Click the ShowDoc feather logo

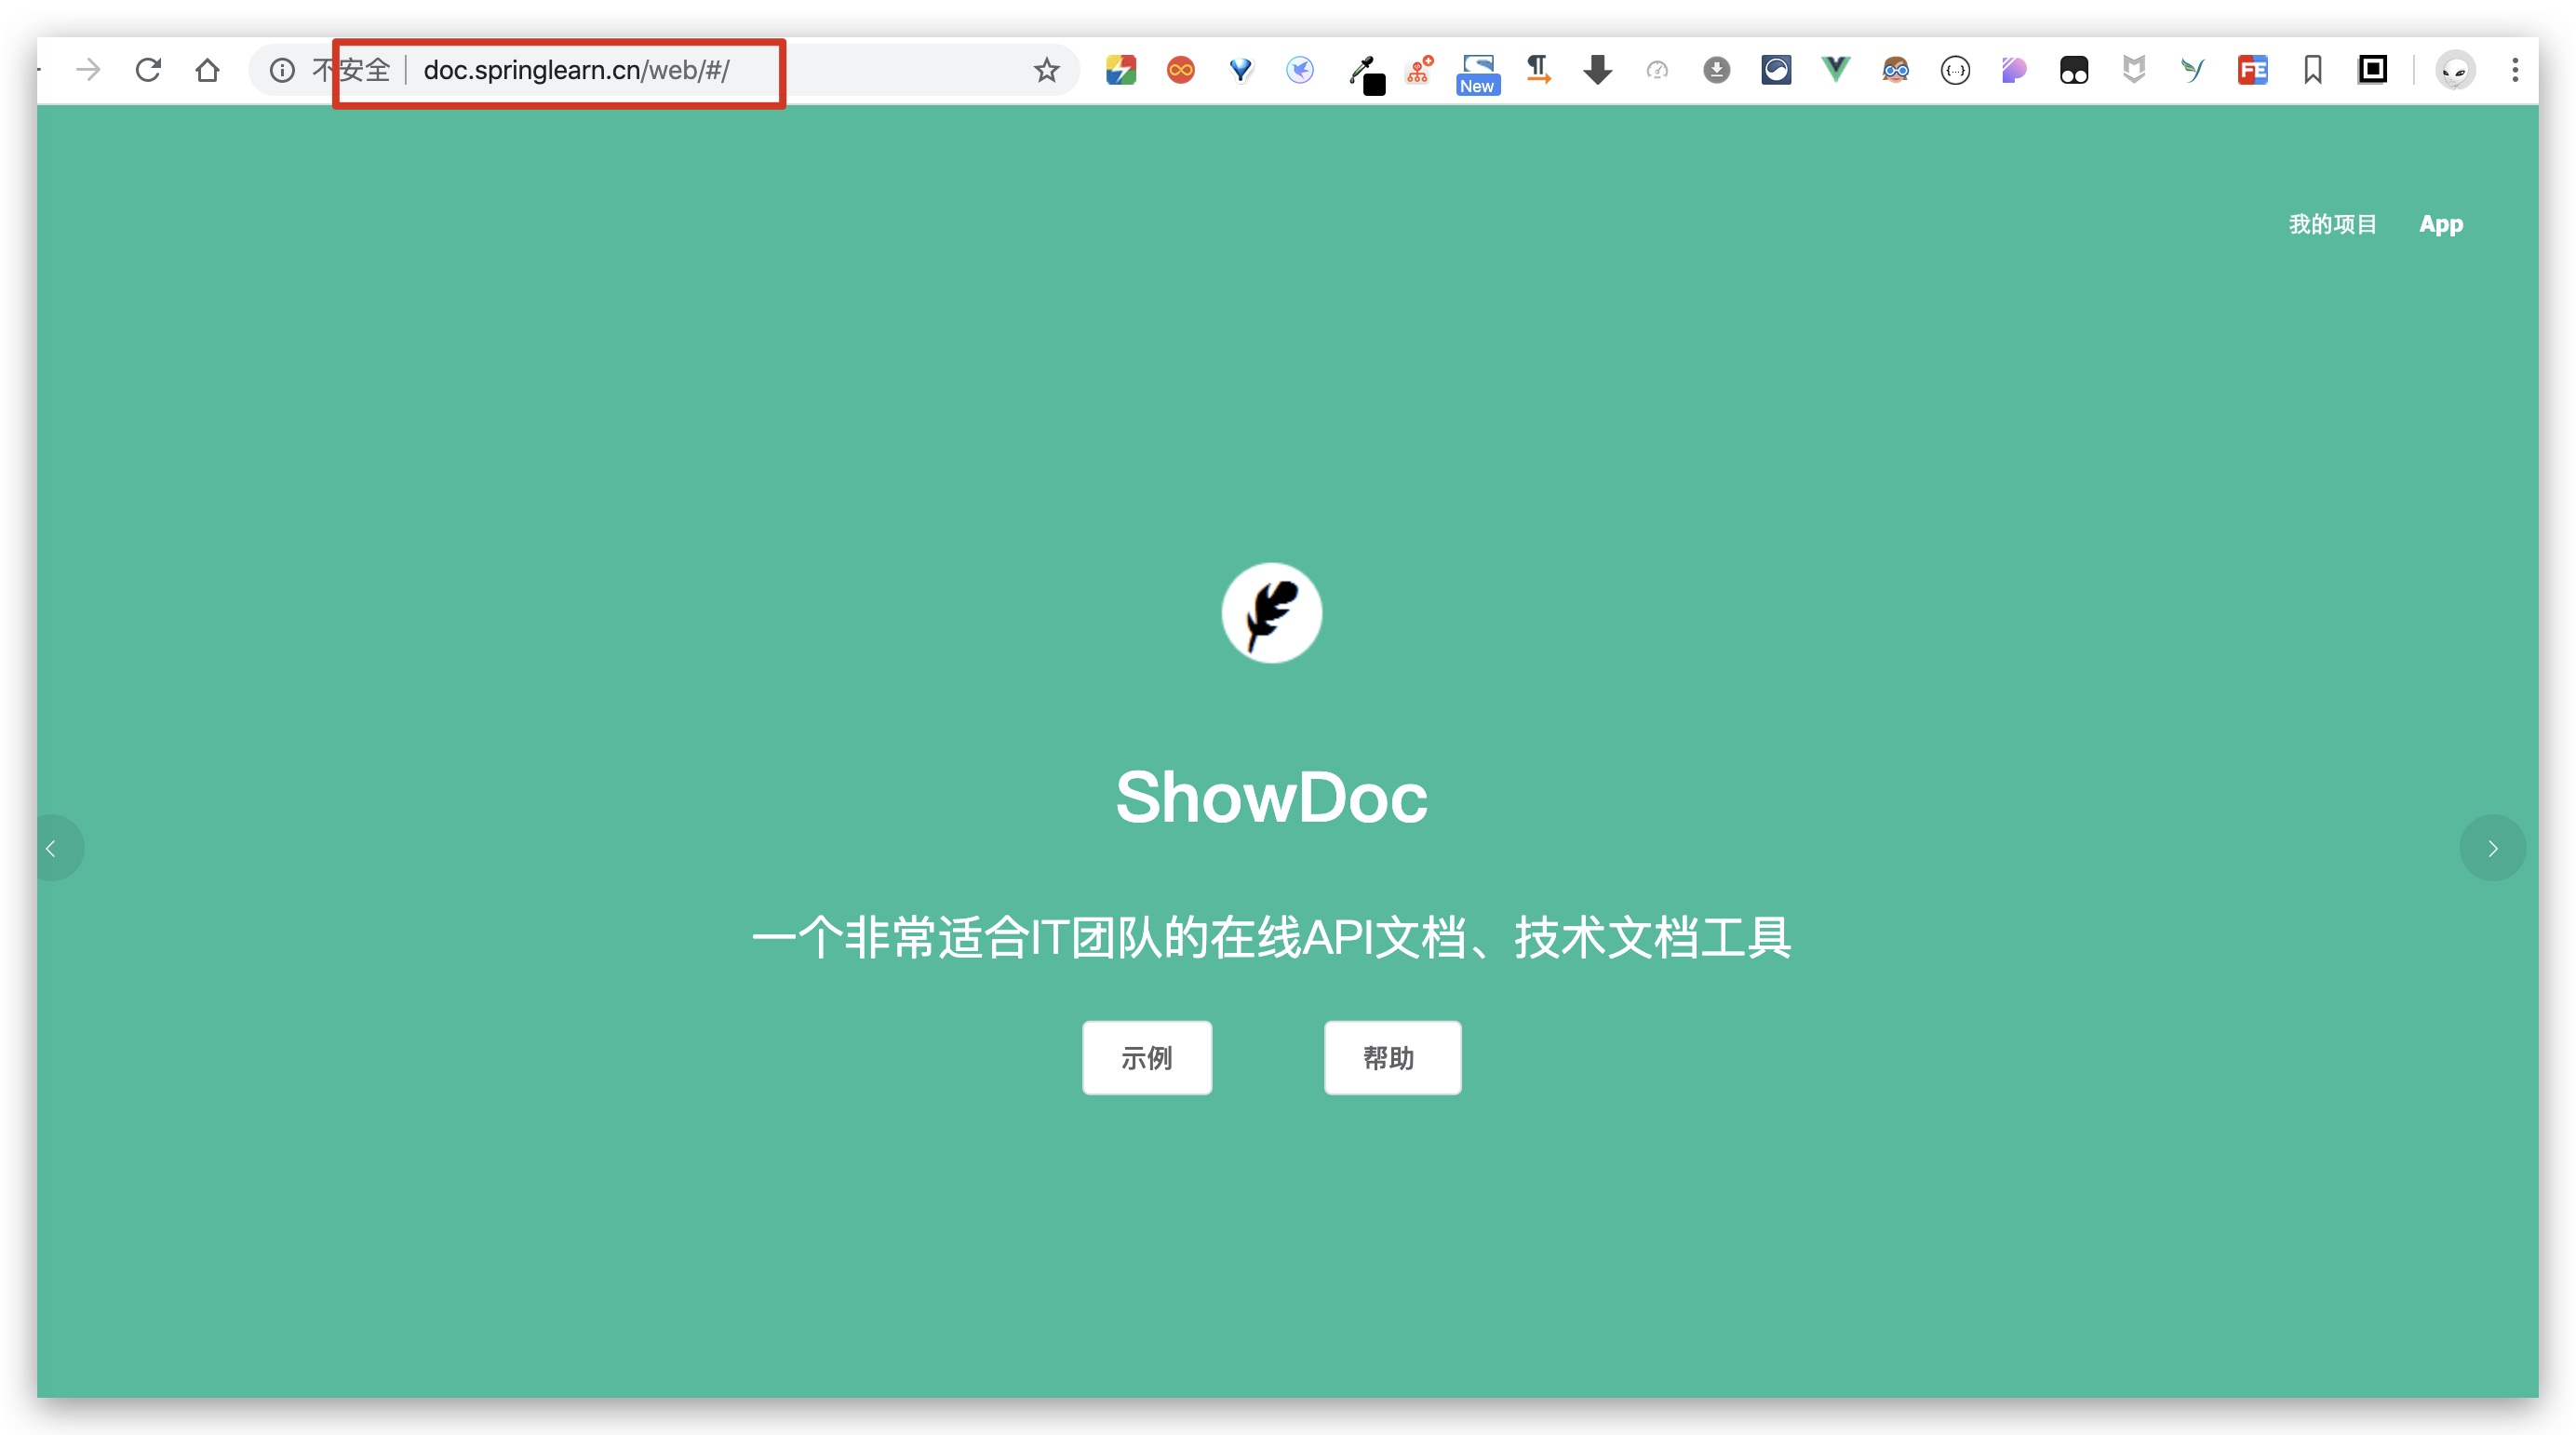(x=1271, y=612)
